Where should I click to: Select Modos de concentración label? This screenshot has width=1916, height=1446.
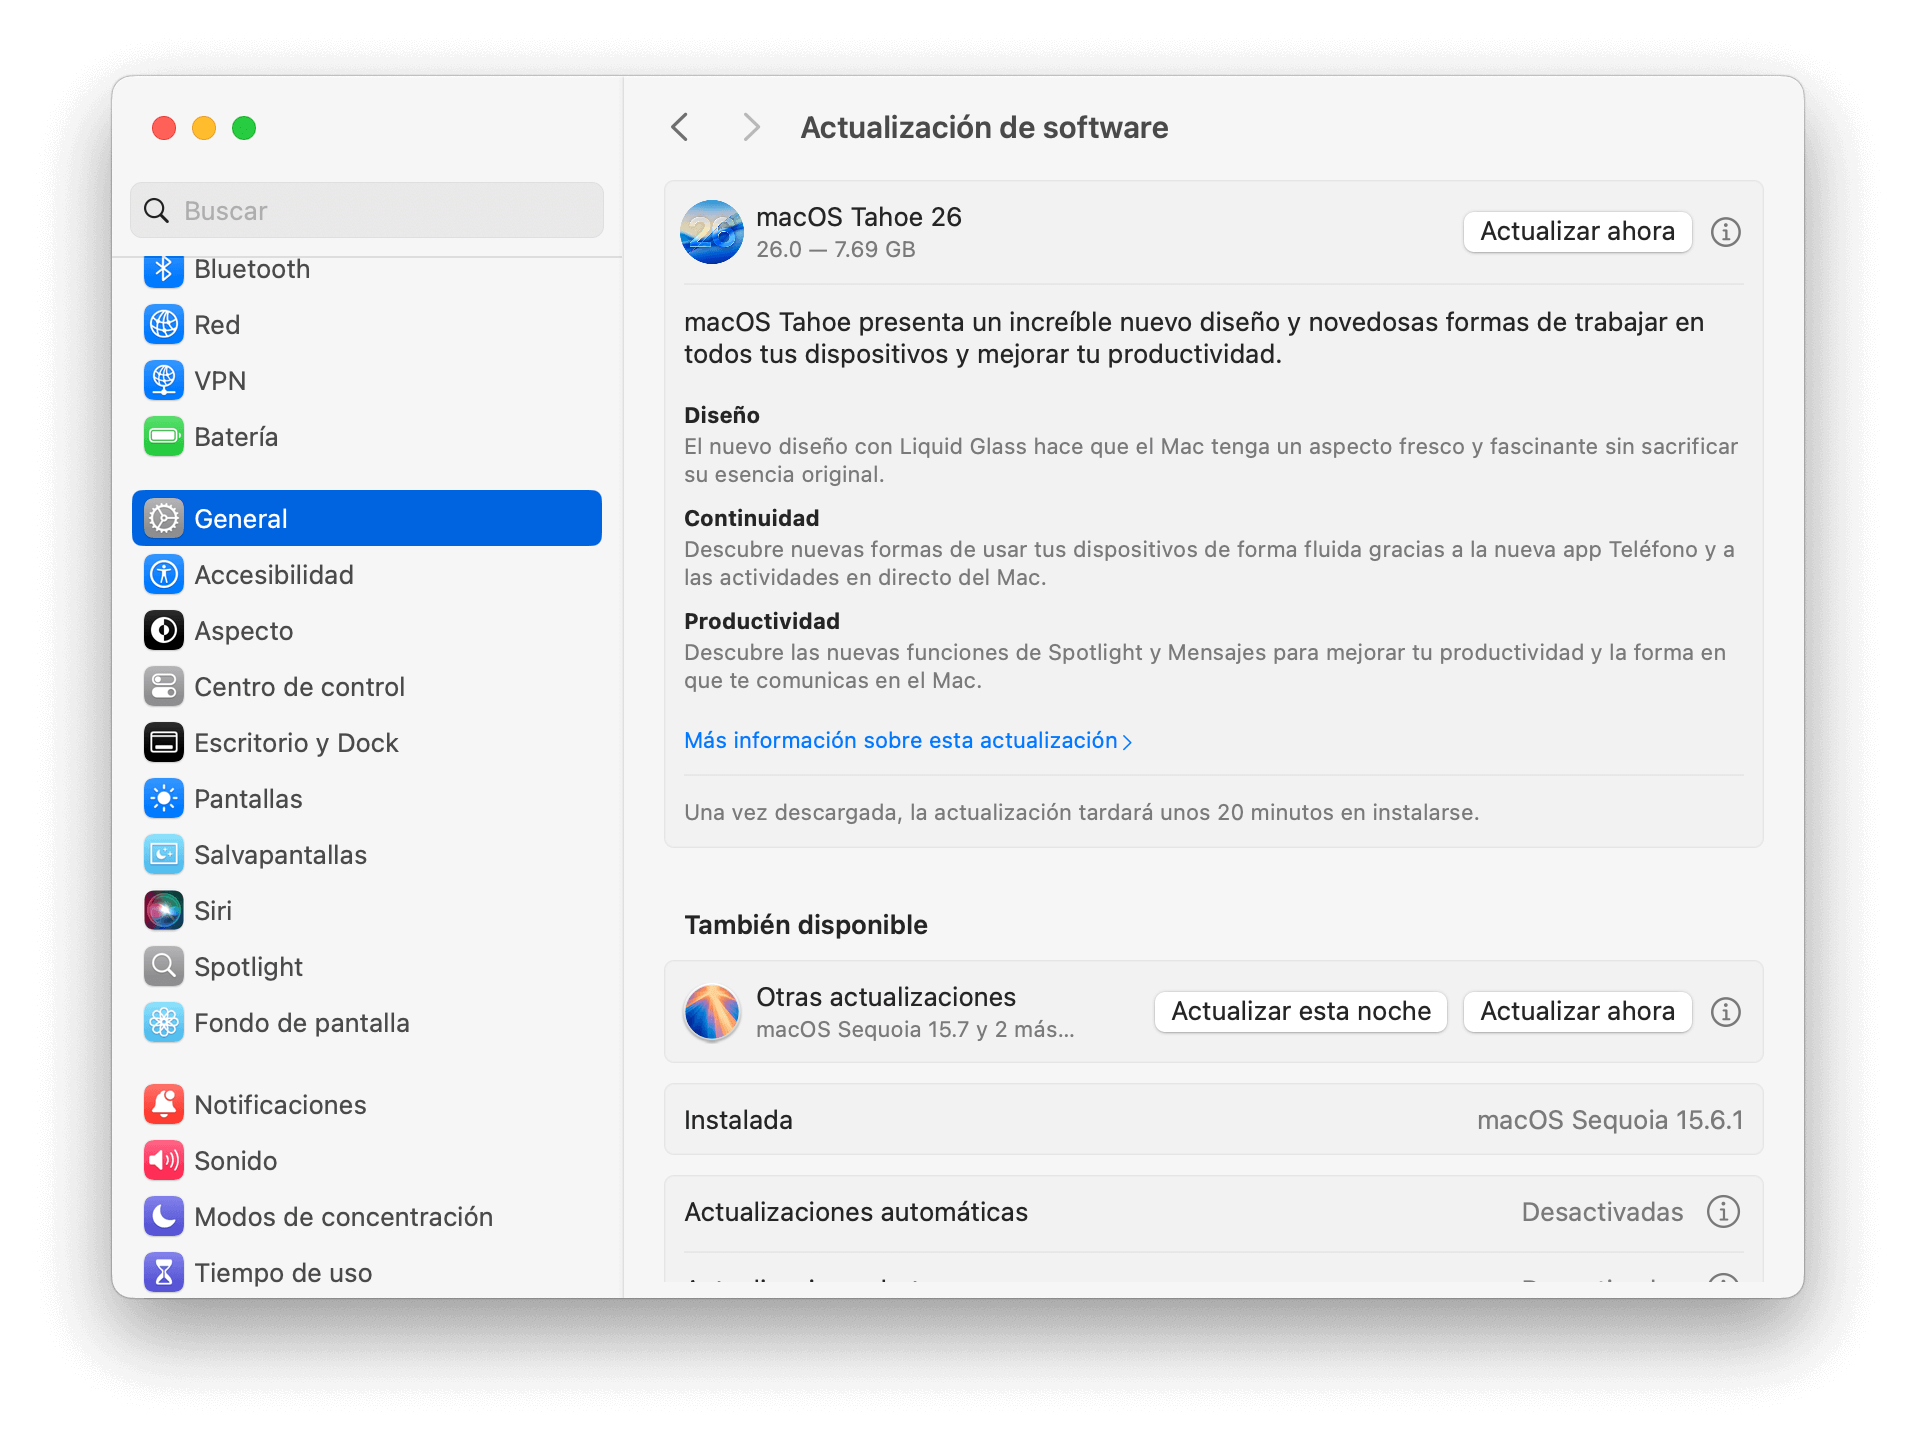343,1217
